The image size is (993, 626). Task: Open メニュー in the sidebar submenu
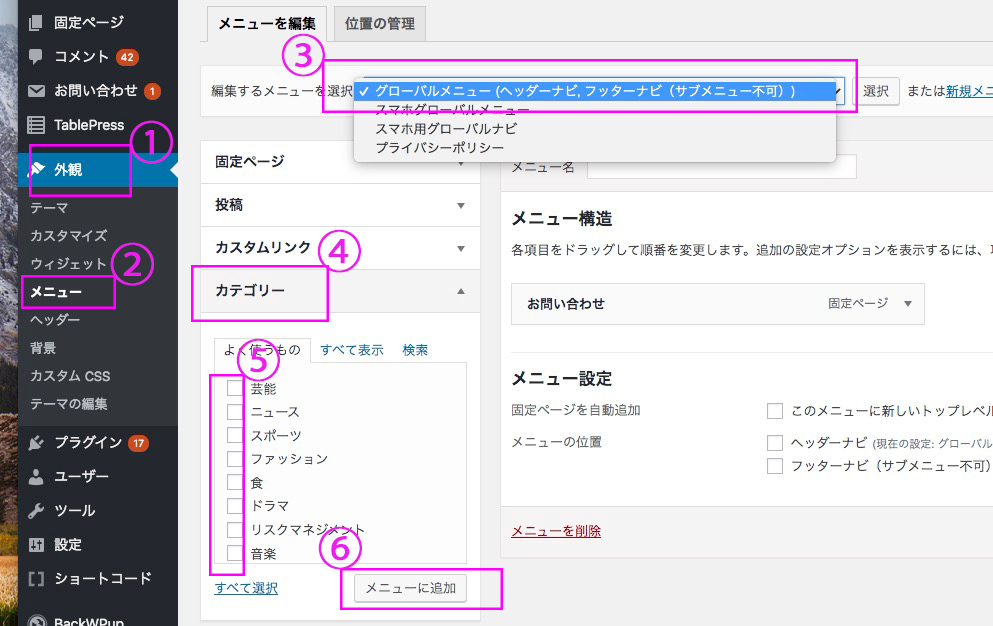(56, 292)
